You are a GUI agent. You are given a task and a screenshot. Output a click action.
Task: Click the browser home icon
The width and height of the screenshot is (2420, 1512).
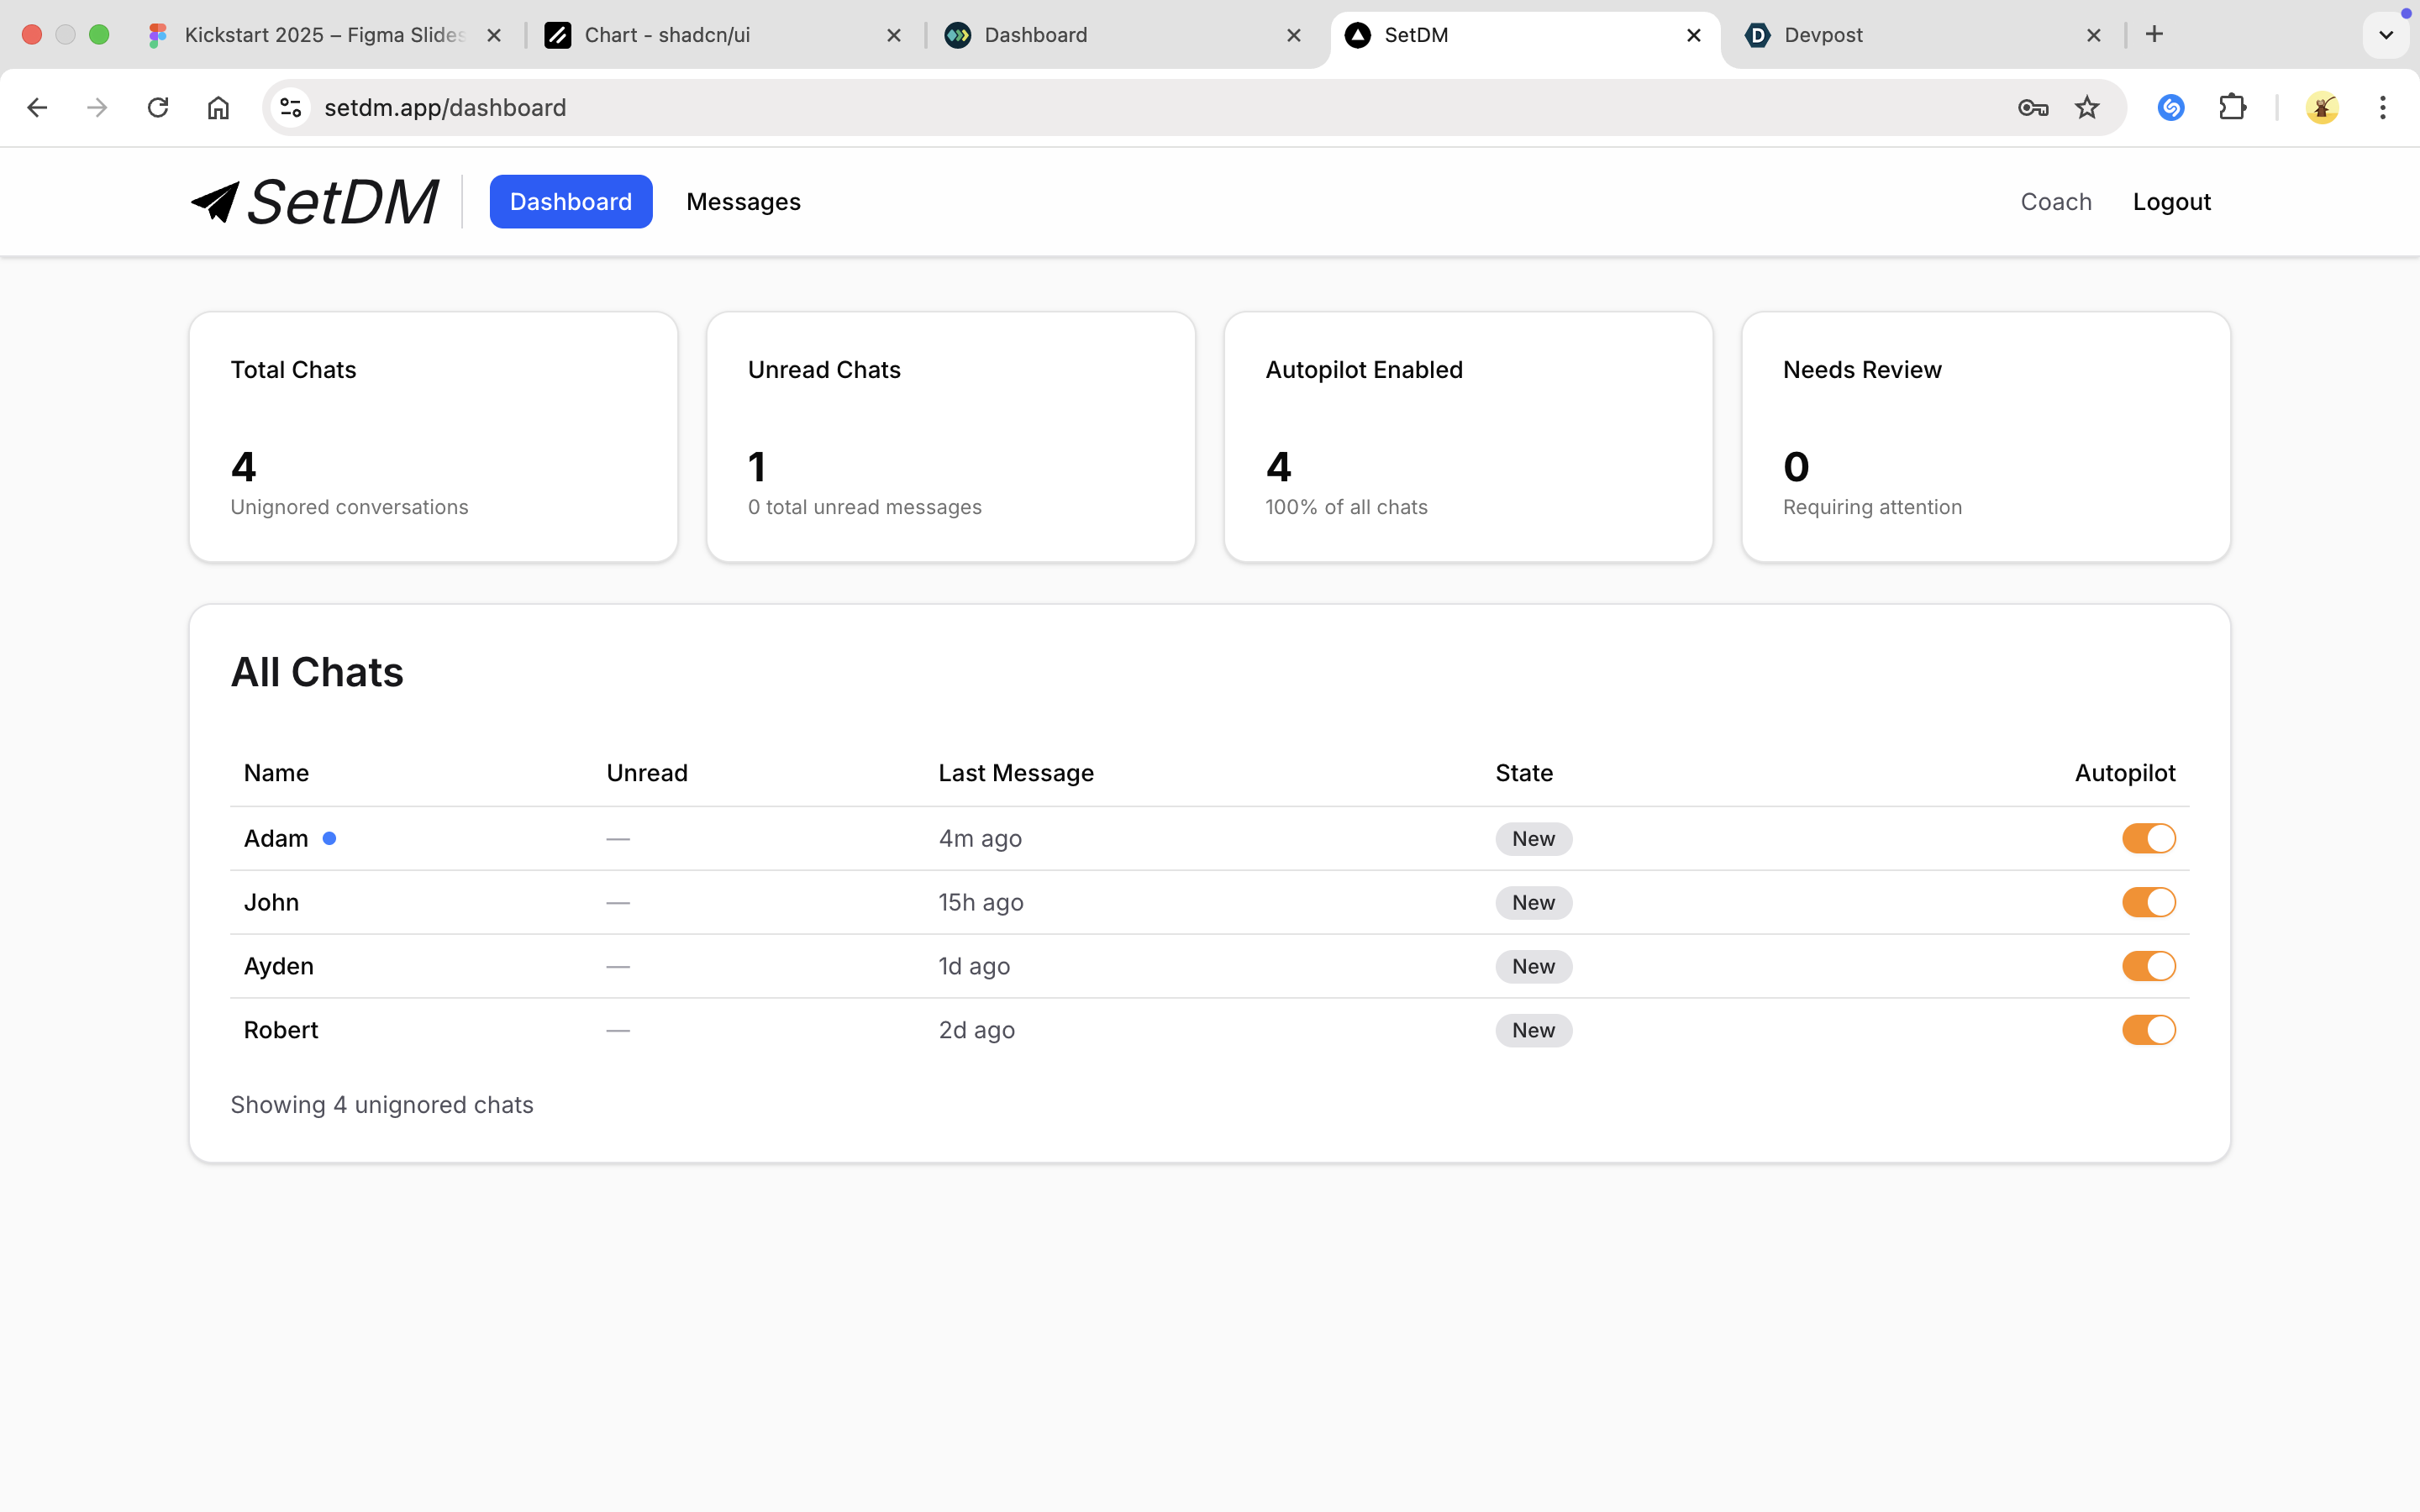click(218, 107)
